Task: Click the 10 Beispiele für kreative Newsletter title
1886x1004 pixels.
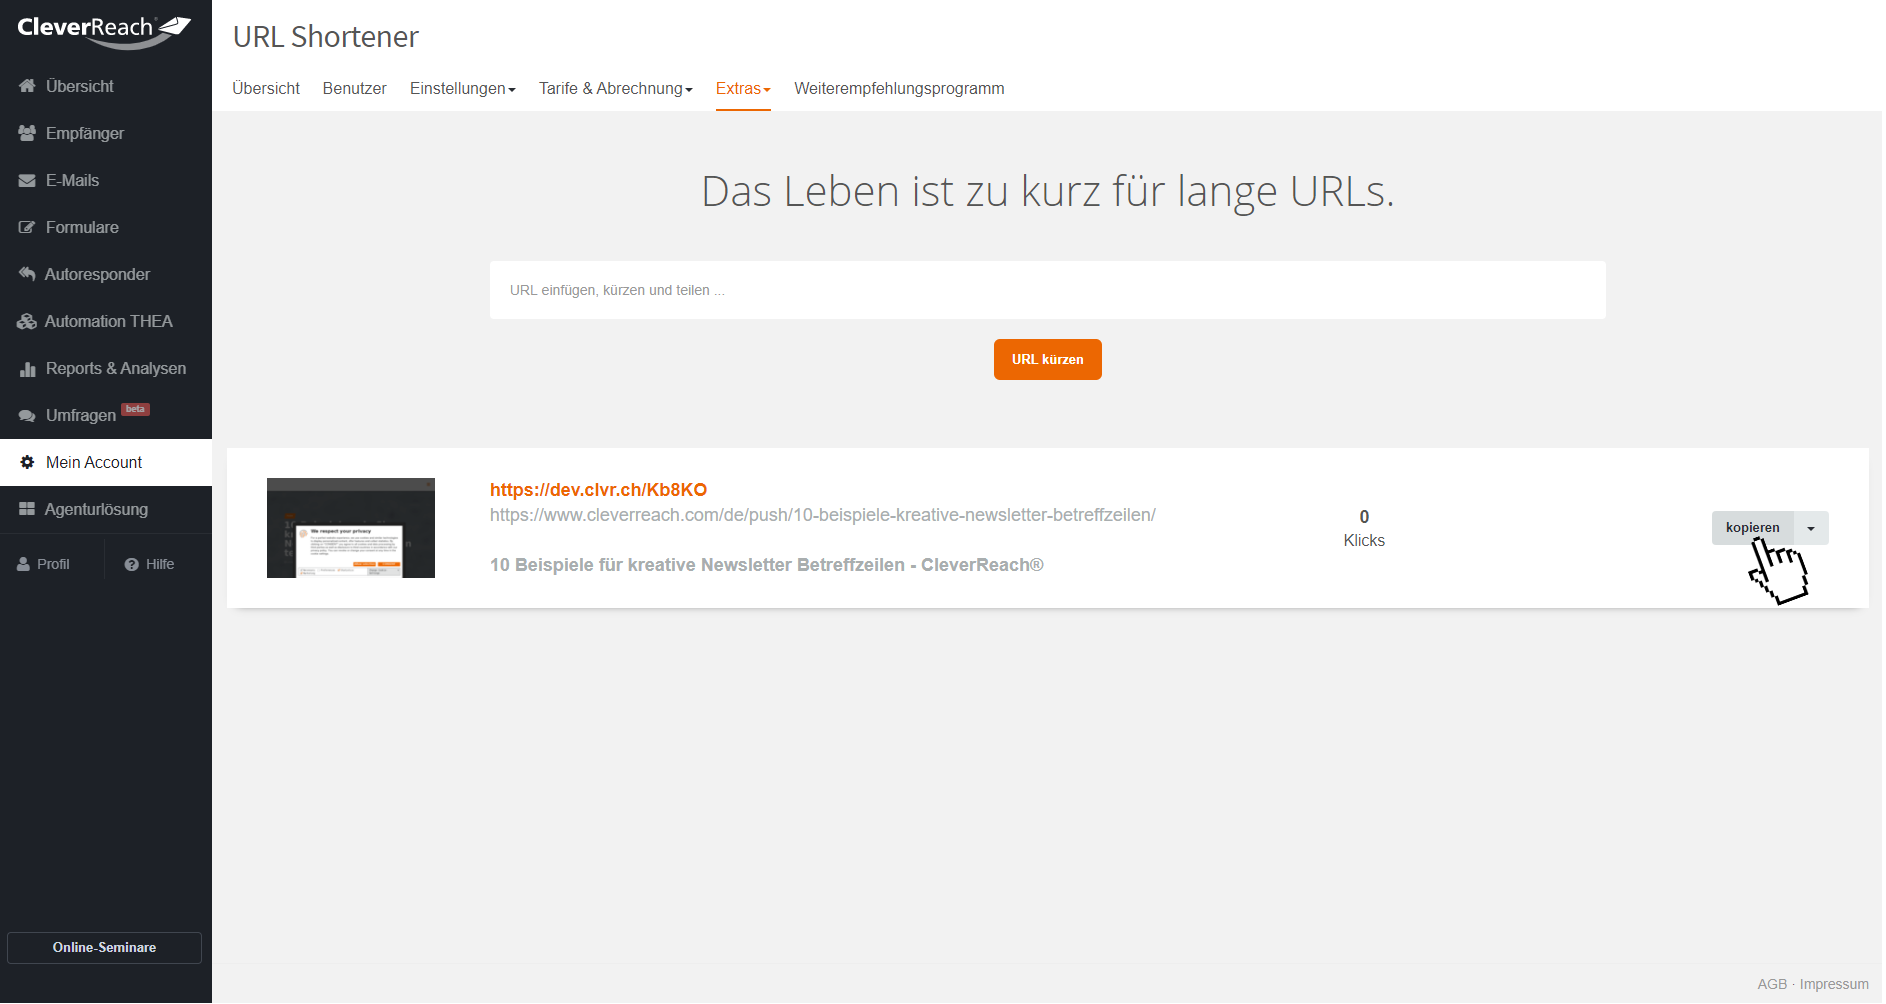Action: 766,565
